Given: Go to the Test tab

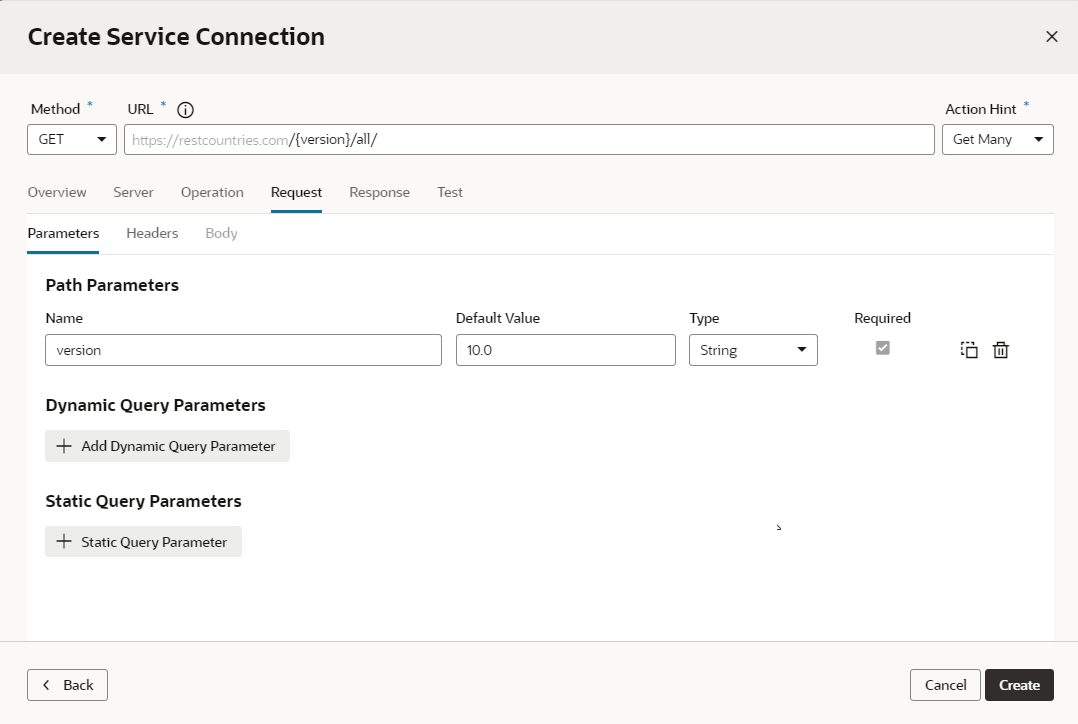Looking at the screenshot, I should click(x=450, y=192).
